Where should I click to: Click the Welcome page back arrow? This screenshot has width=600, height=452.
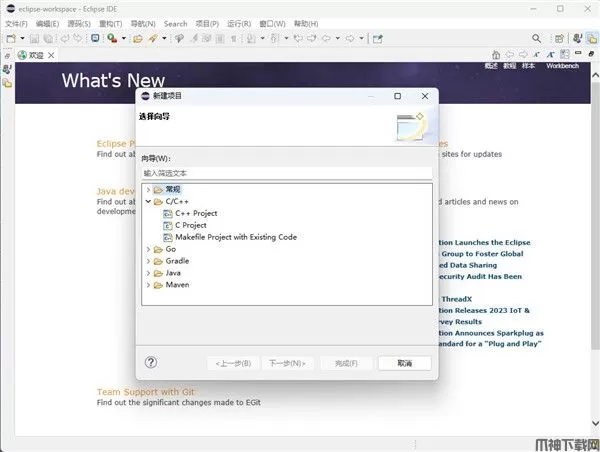tap(510, 54)
